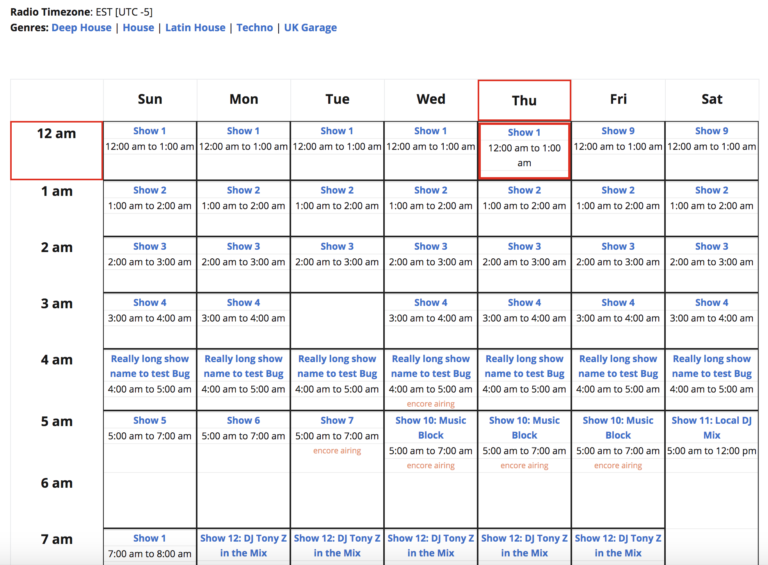Open highlighted Show 1 on Thursday
The image size is (768, 565).
[524, 132]
